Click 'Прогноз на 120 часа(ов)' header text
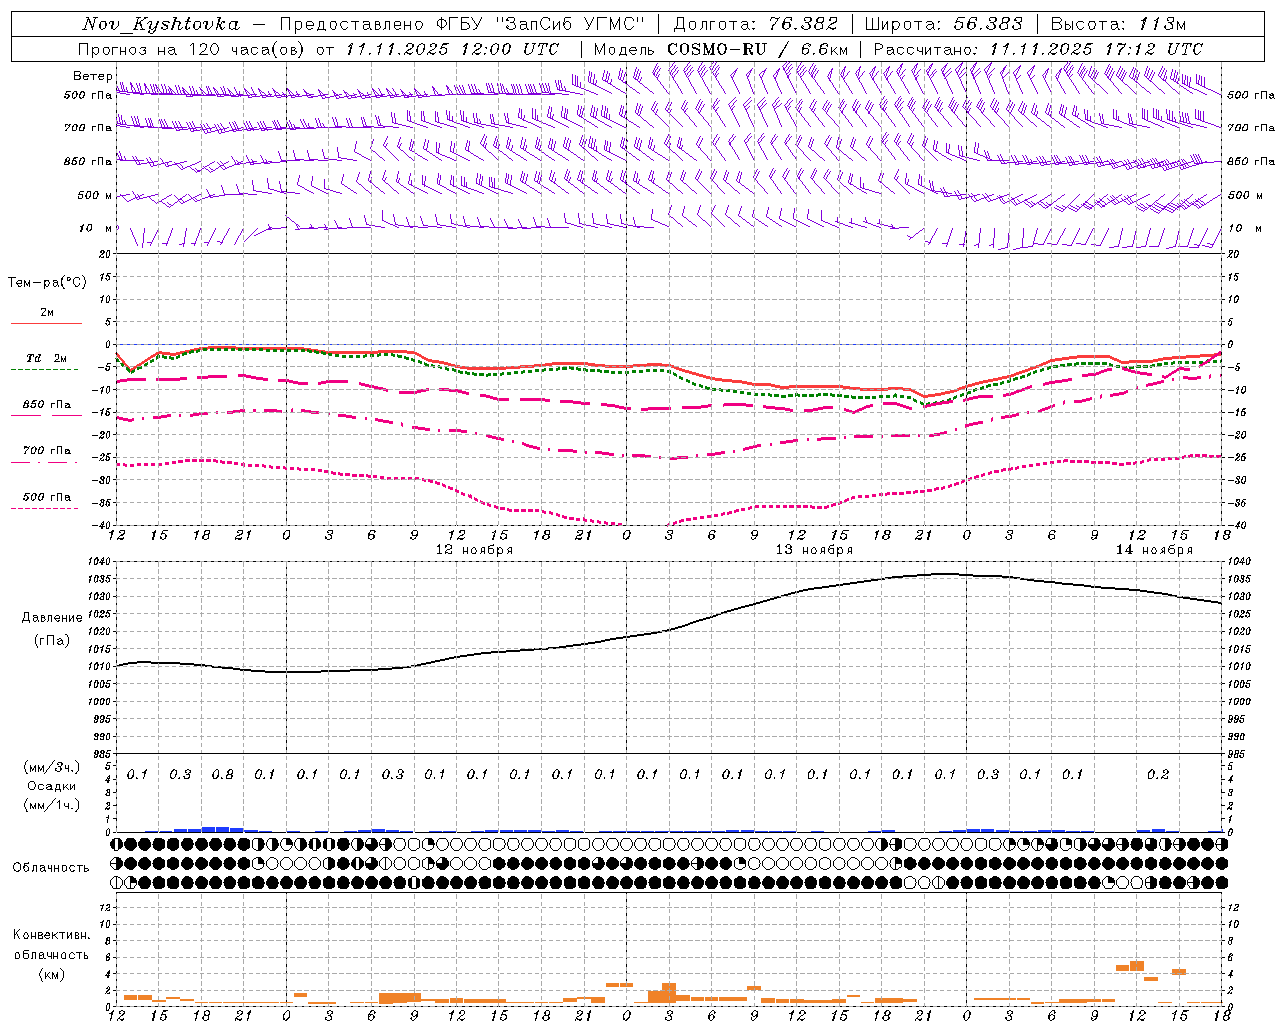This screenshot has height=1024, width=1280. [x=193, y=49]
